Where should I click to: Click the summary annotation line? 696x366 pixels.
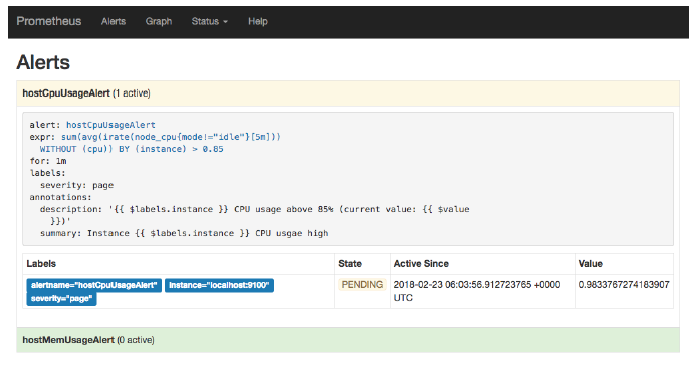tap(184, 233)
